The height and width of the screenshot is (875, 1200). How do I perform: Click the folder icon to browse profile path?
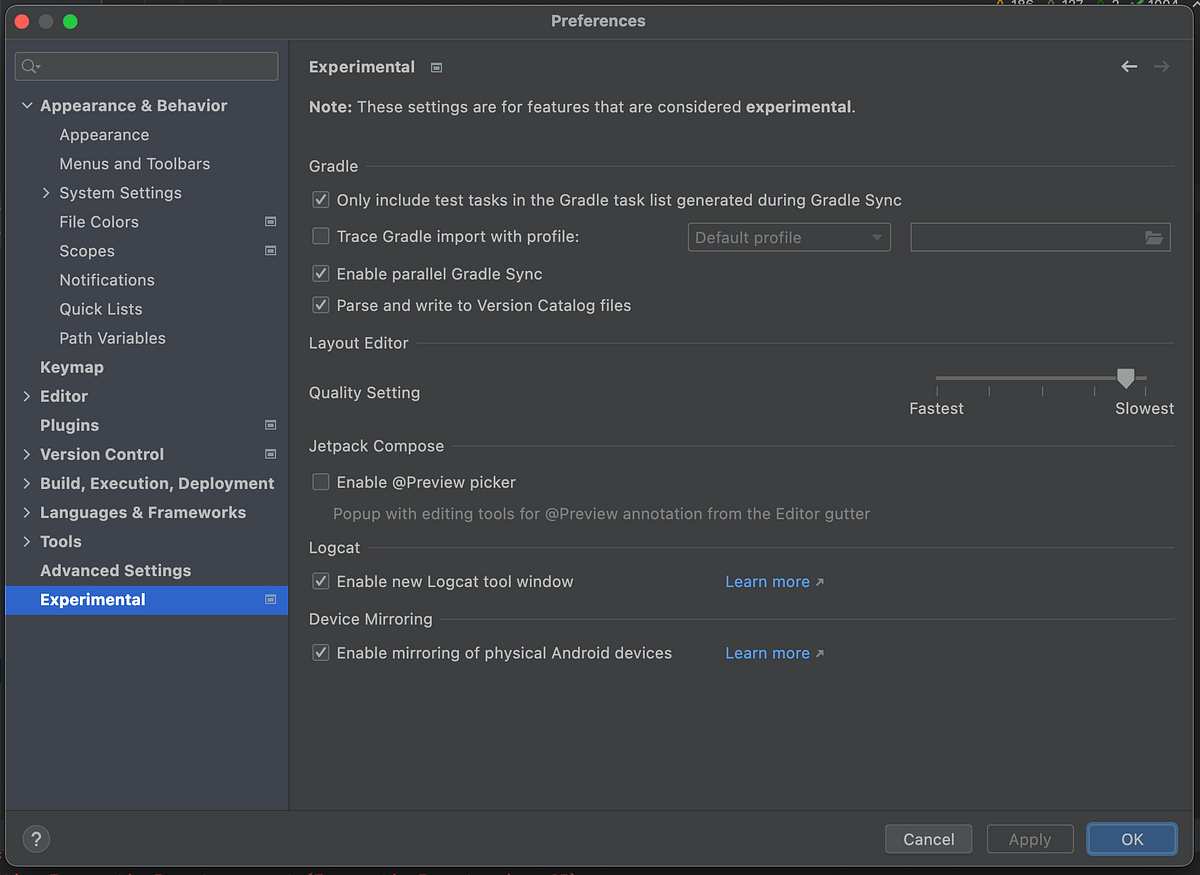pos(1154,237)
